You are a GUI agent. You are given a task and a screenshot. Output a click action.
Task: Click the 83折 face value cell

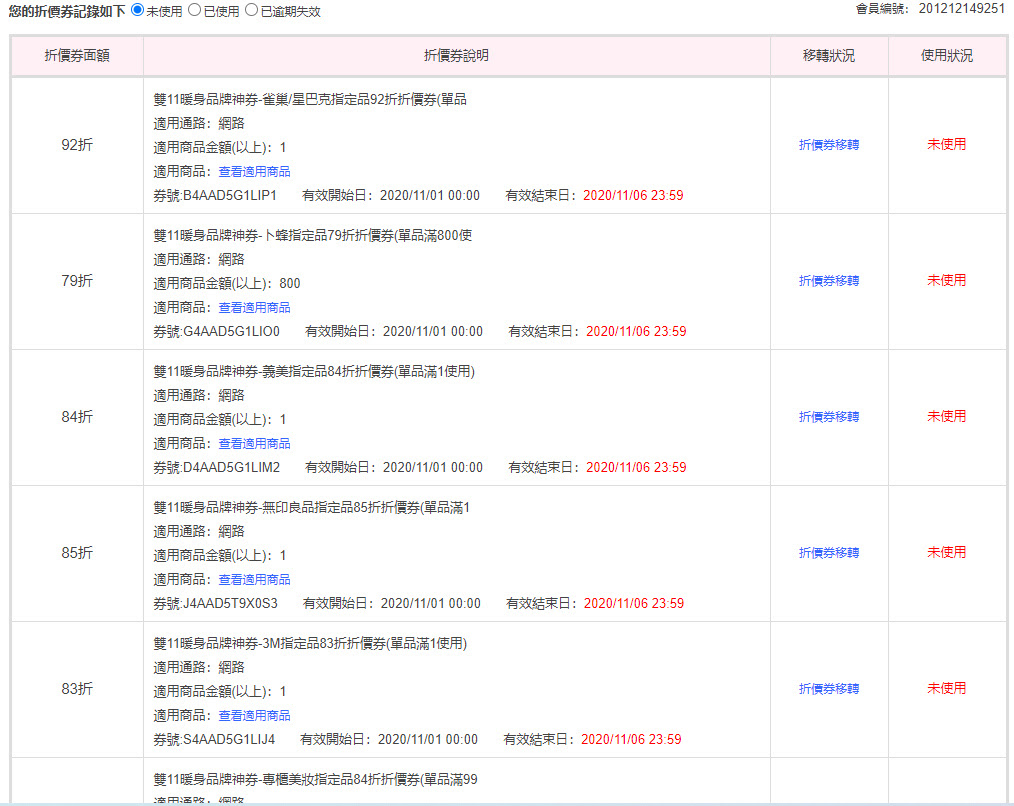[77, 688]
